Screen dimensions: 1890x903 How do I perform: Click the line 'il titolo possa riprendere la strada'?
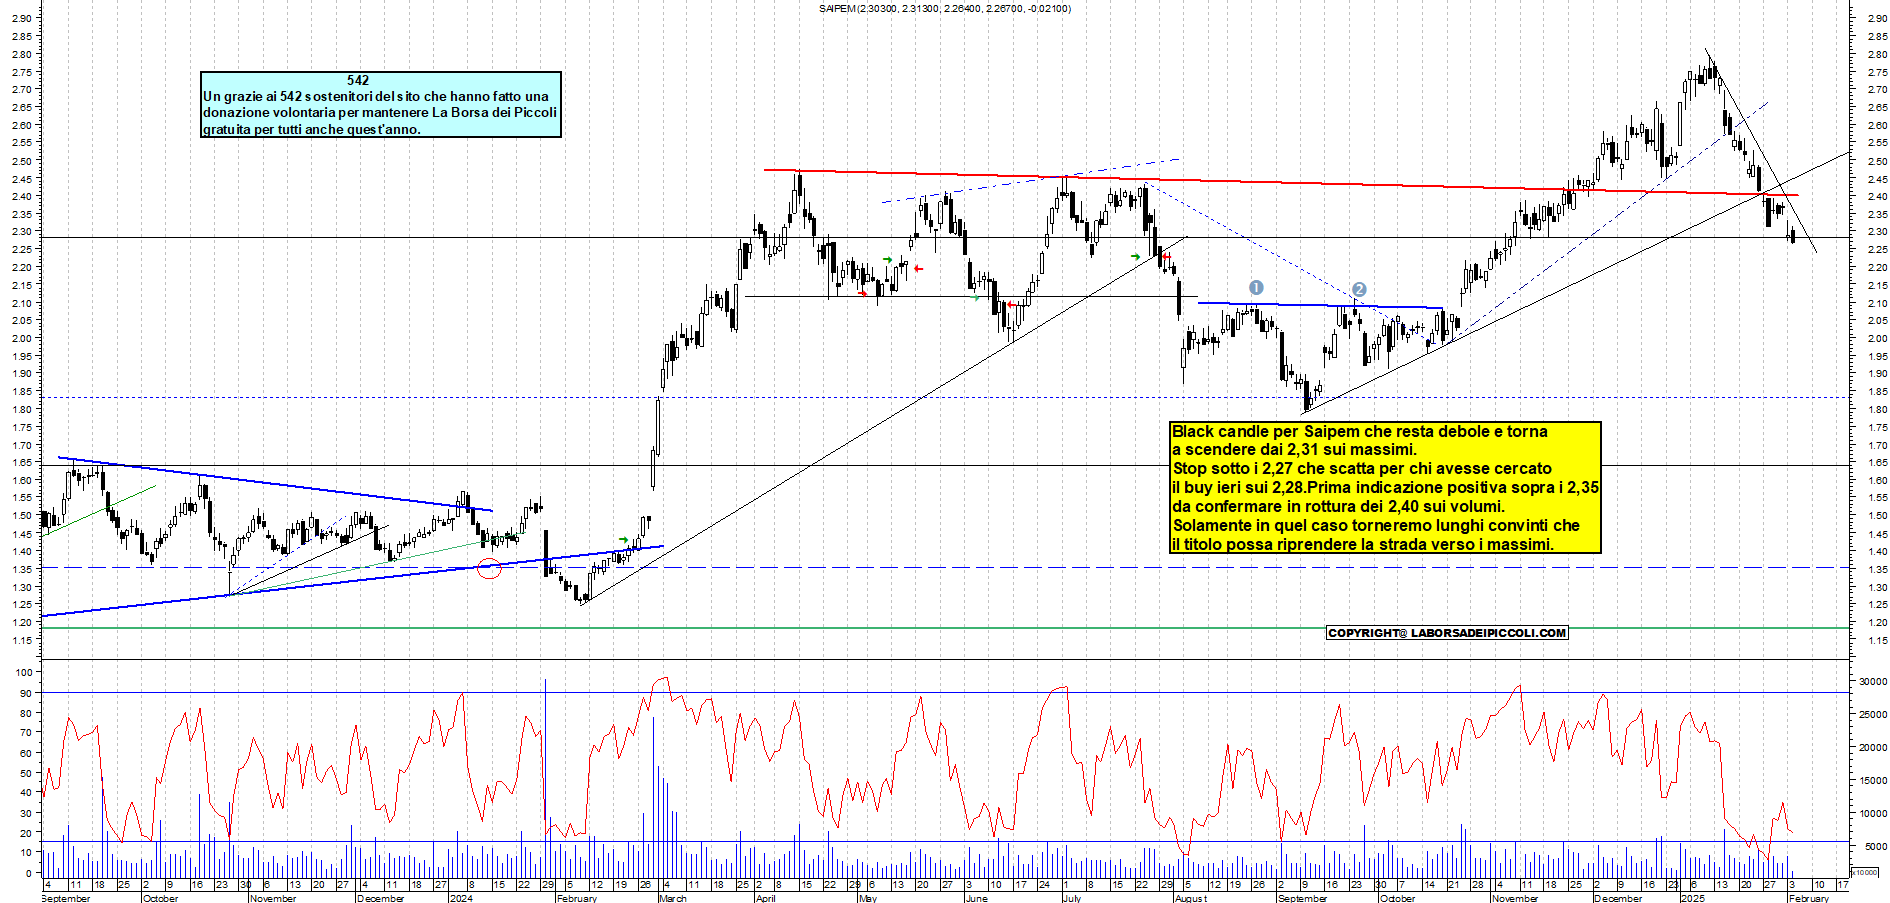pos(1363,544)
